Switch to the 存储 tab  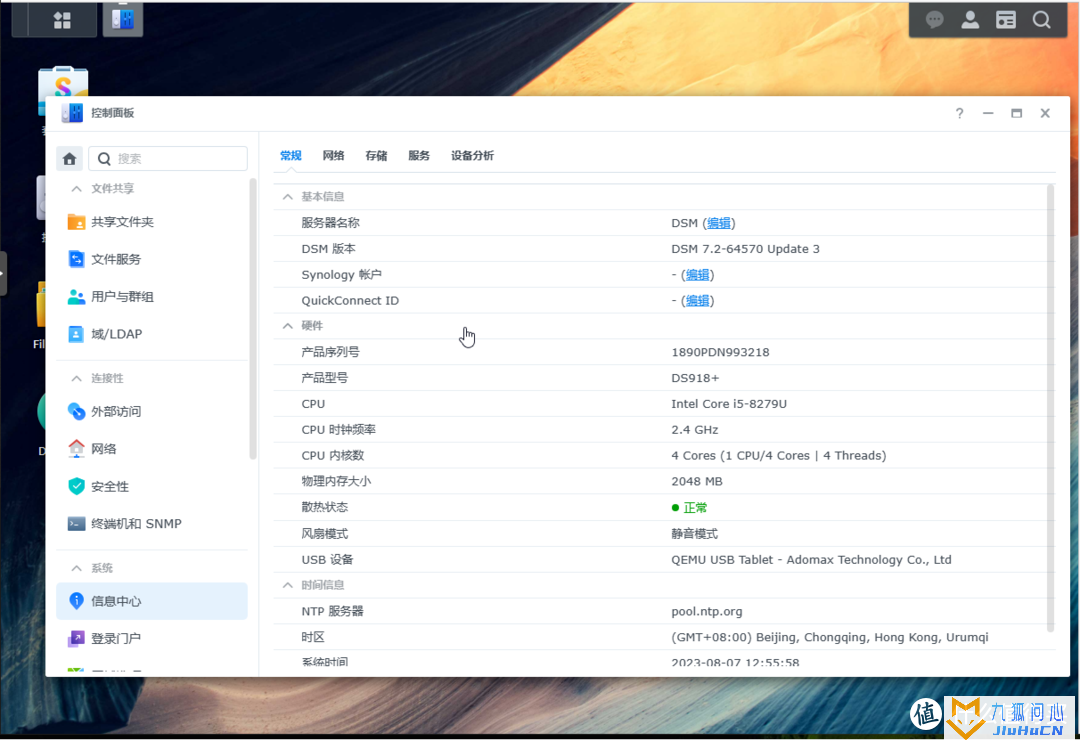[x=376, y=156]
